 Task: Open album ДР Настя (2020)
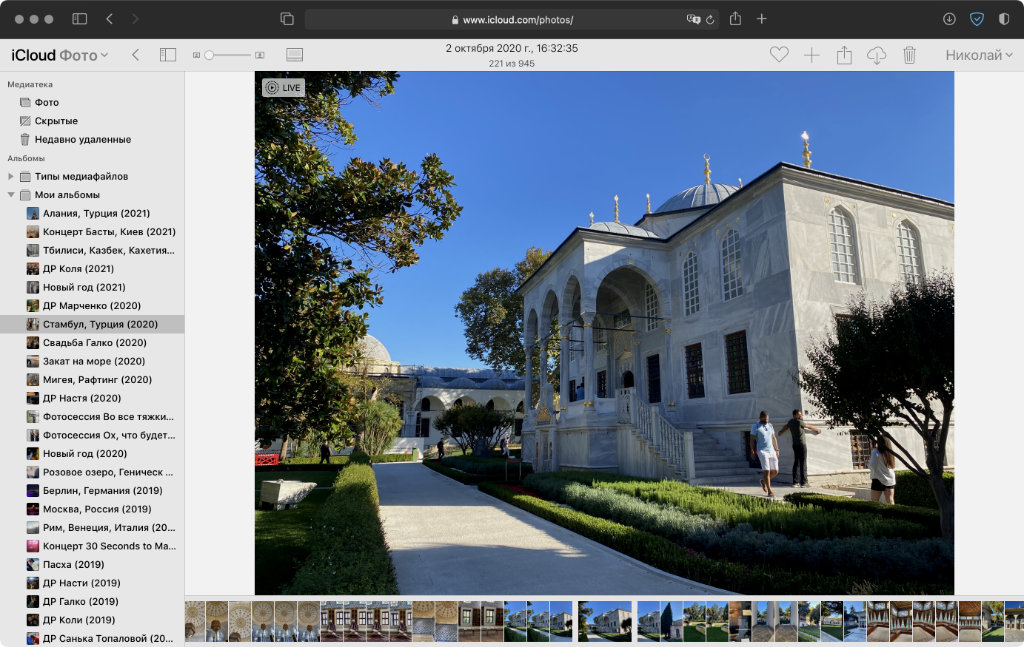92,398
